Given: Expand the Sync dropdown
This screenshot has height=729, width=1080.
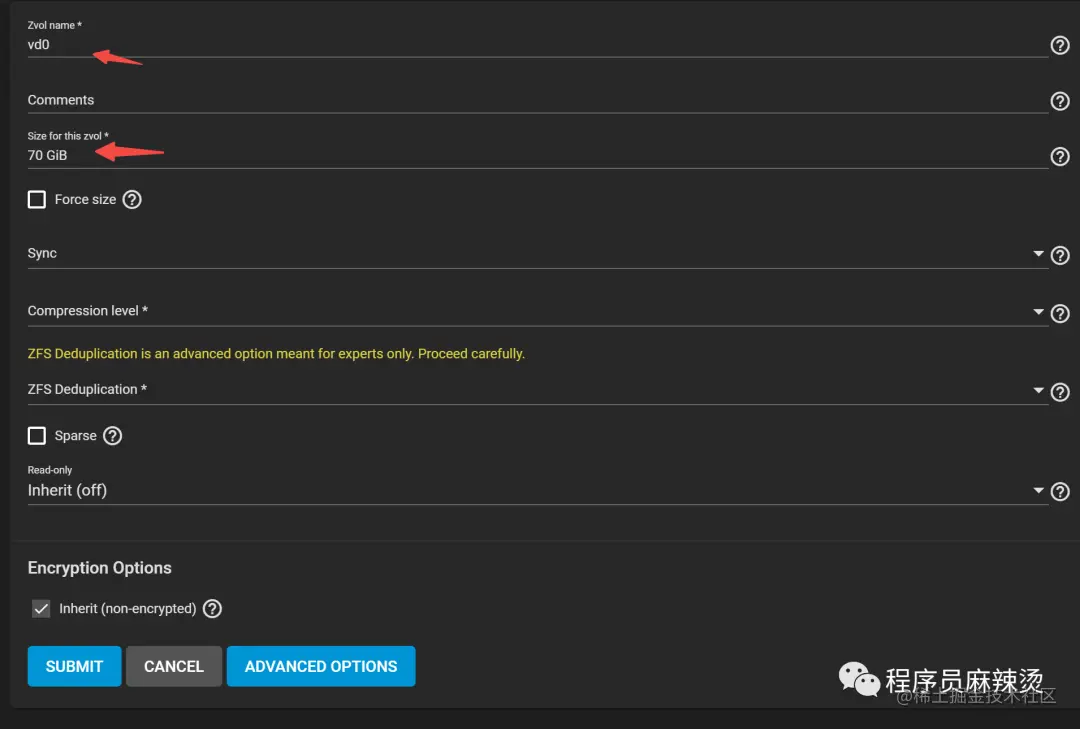Looking at the screenshot, I should point(537,254).
